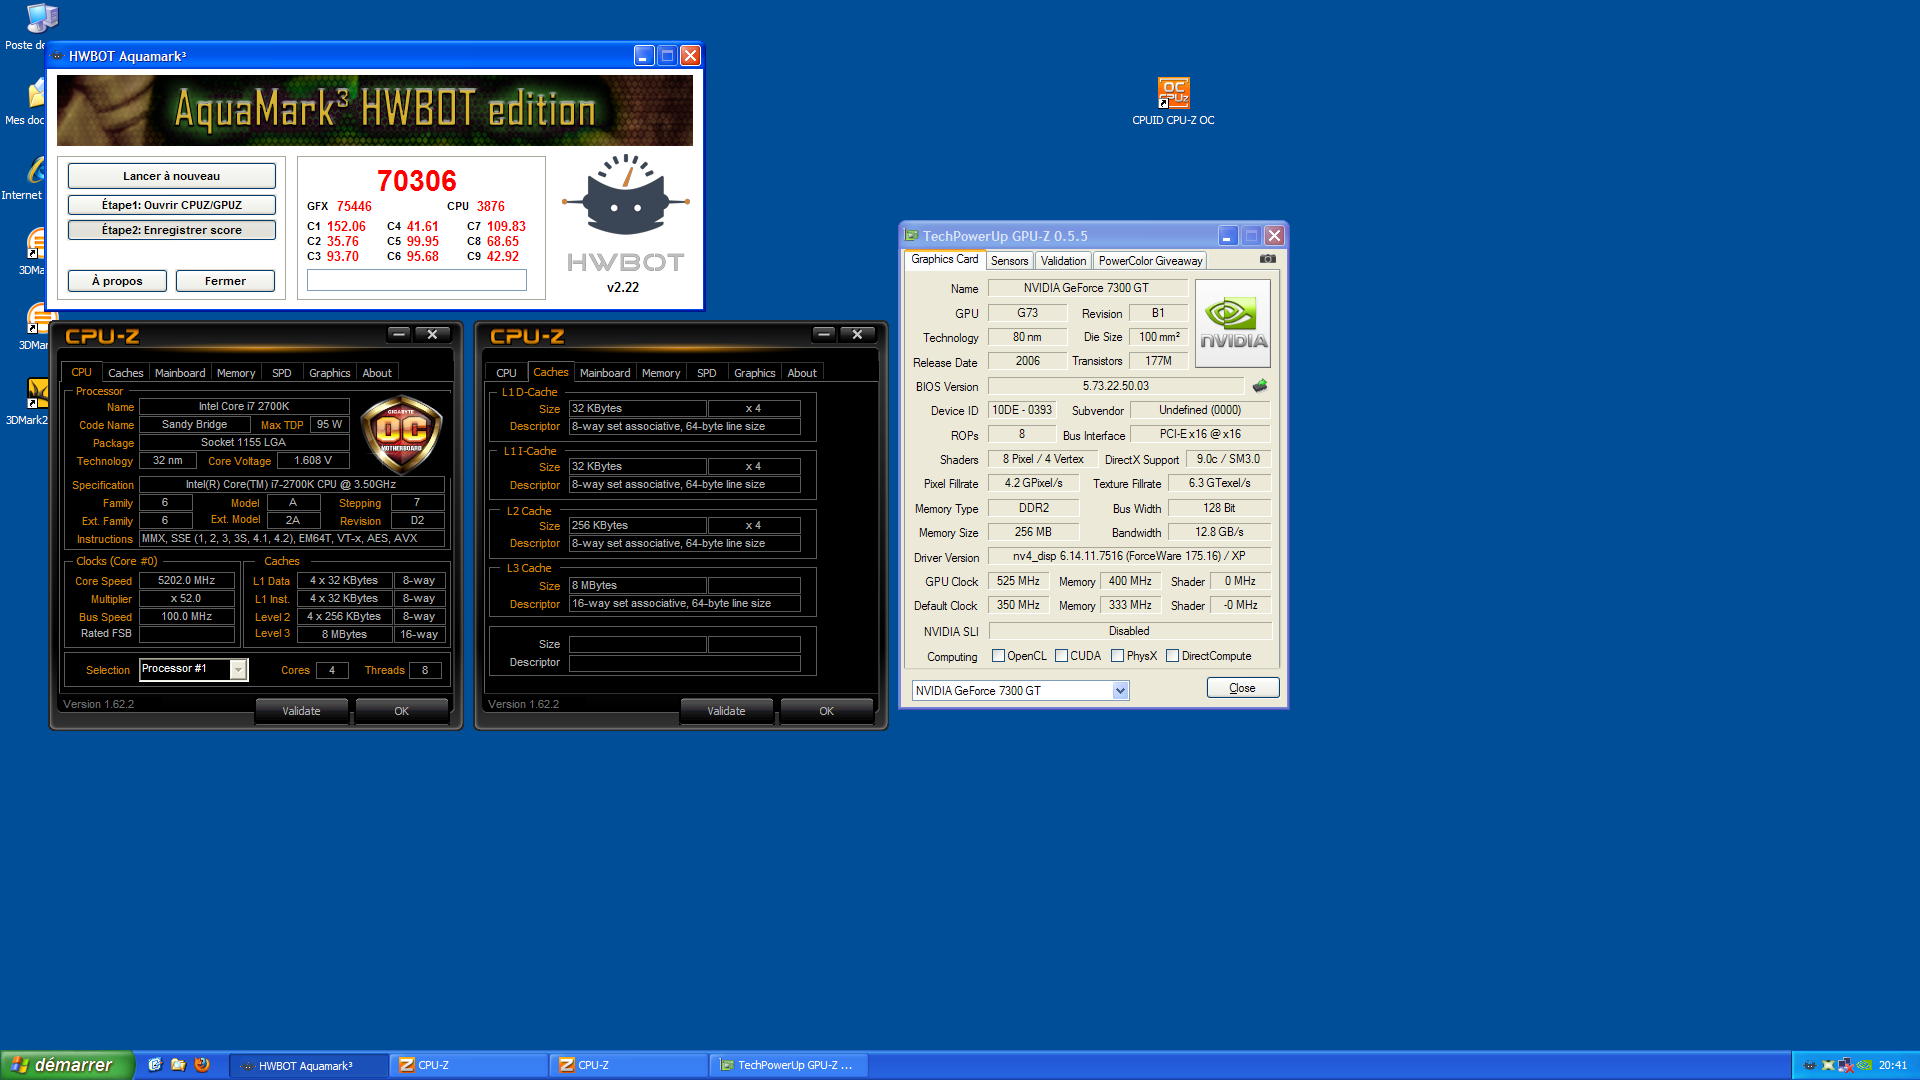Viewport: 1920px width, 1080px height.
Task: Click the empty text field below Aquamark scores
Action: tap(417, 281)
